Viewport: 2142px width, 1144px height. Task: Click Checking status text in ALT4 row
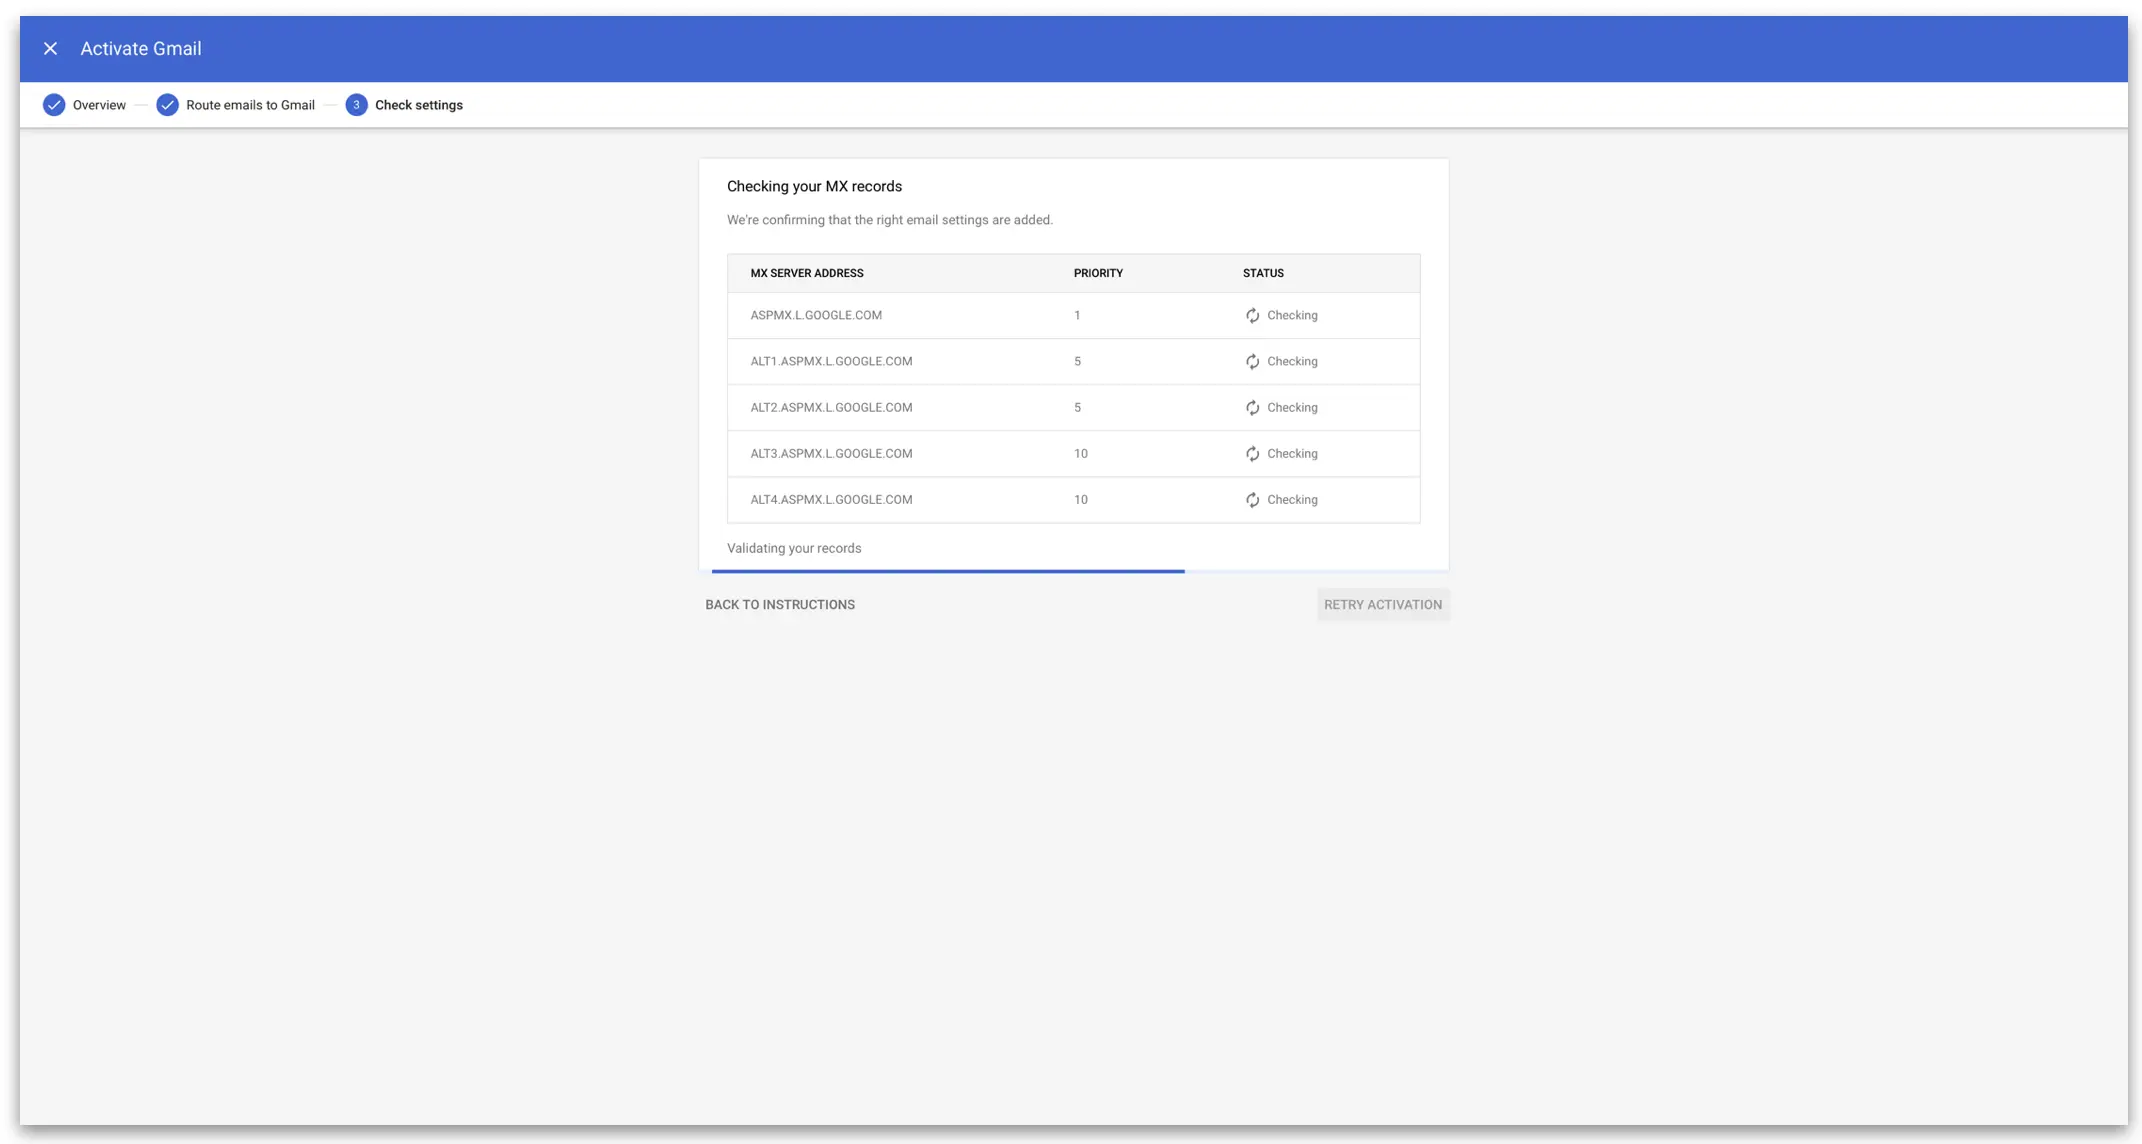[x=1292, y=499]
